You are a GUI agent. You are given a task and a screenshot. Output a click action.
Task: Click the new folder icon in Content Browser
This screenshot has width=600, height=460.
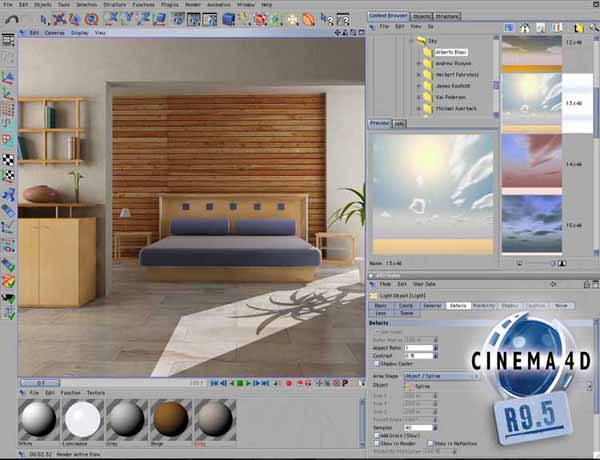[x=578, y=28]
